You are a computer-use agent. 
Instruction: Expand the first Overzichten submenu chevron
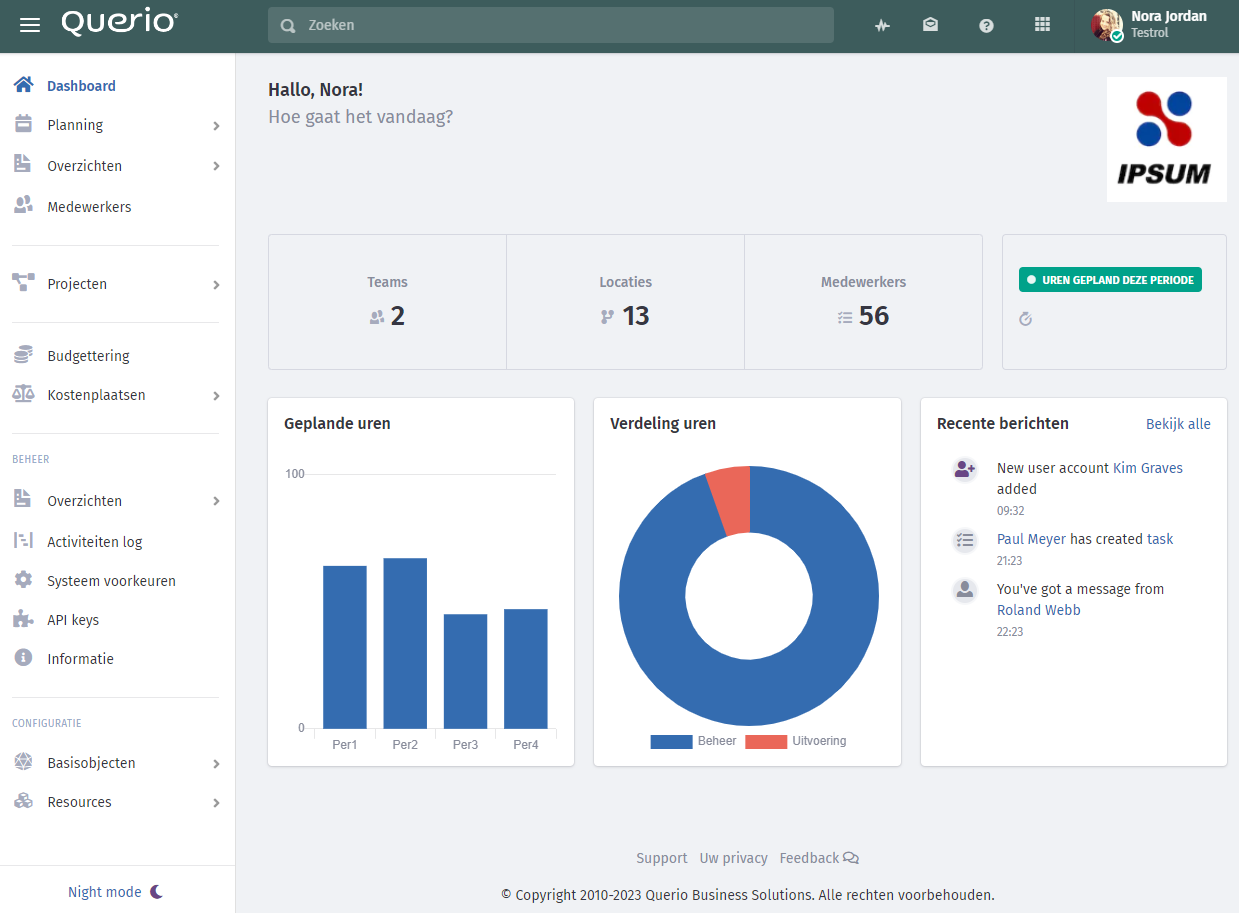(216, 166)
